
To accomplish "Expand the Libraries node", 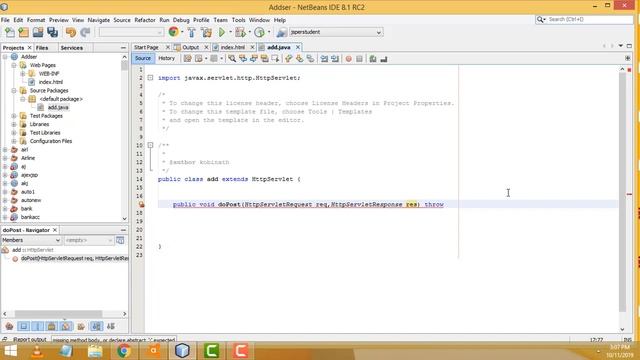I will click(14, 124).
